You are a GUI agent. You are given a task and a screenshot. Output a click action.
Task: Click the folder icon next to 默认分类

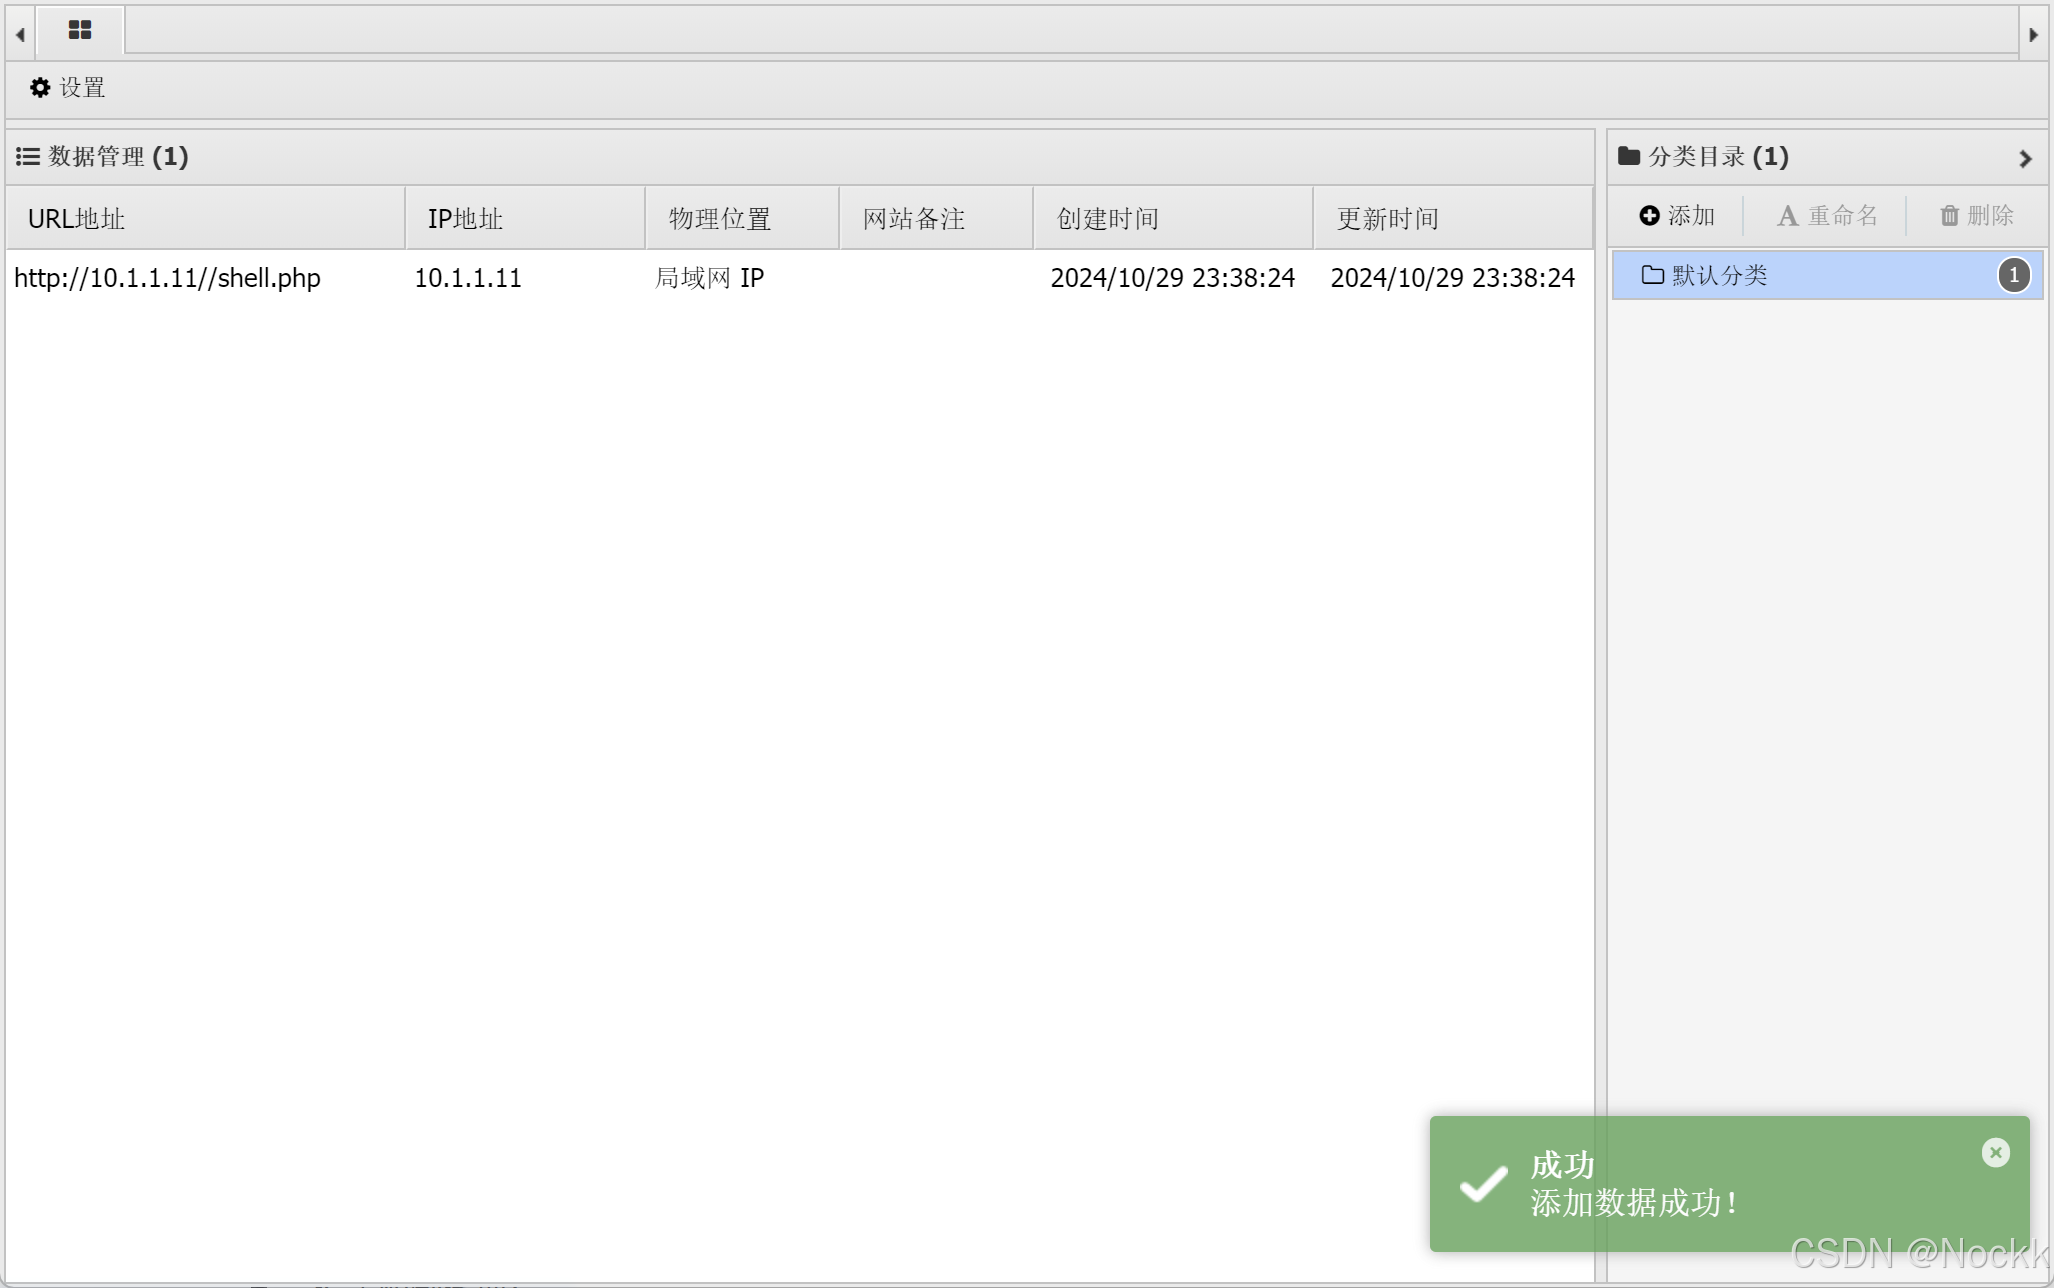click(1654, 275)
